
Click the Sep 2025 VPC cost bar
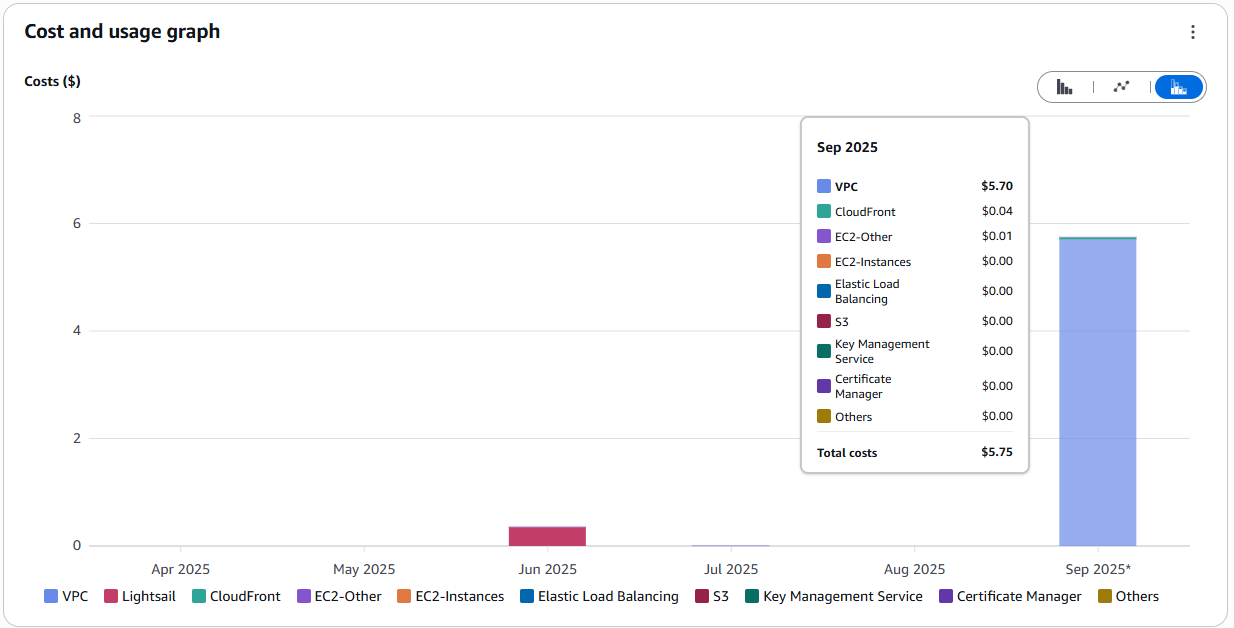(1097, 400)
